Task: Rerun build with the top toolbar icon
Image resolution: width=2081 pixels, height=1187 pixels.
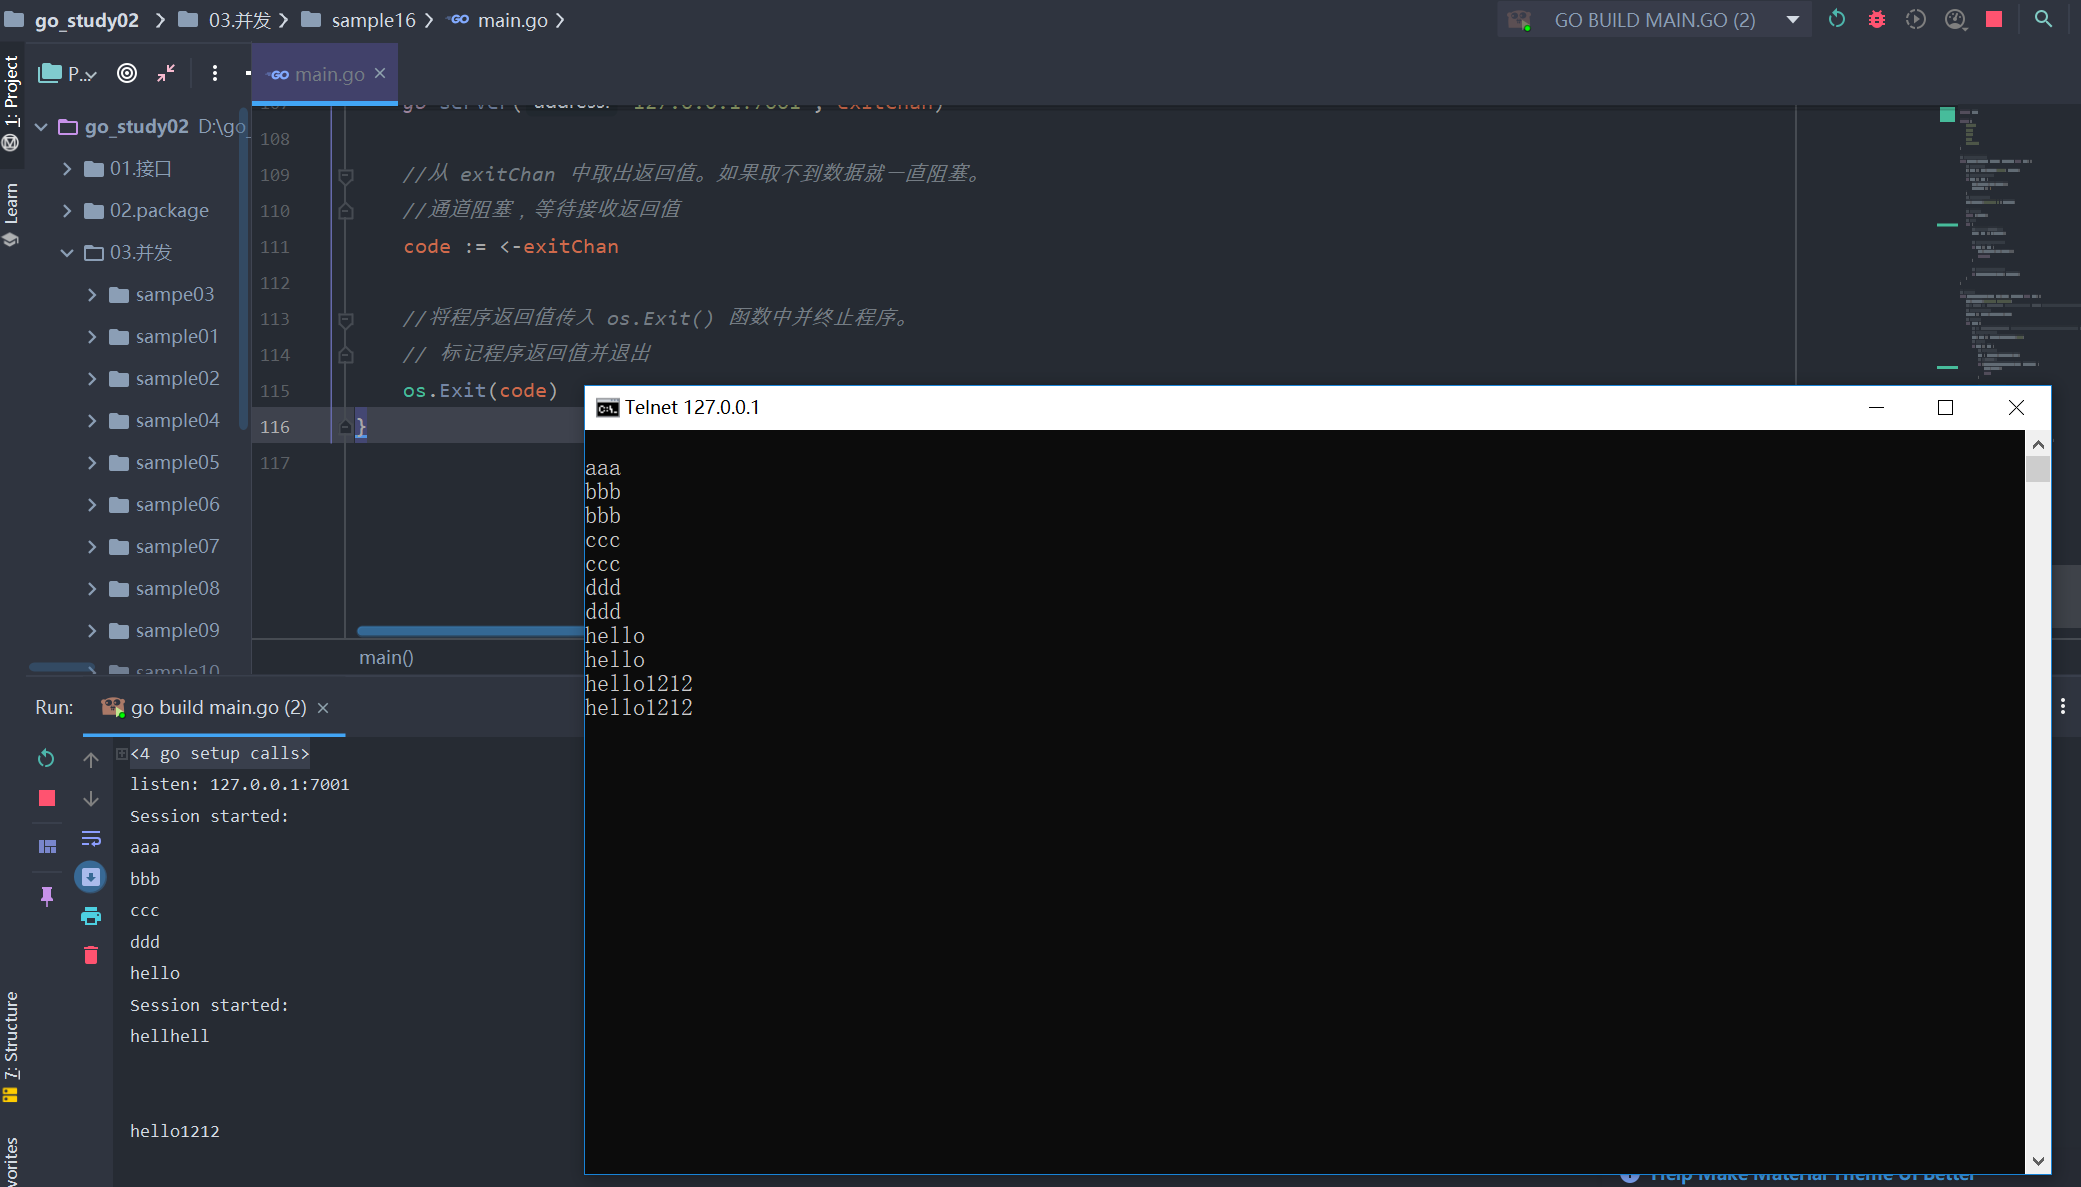Action: coord(1837,19)
